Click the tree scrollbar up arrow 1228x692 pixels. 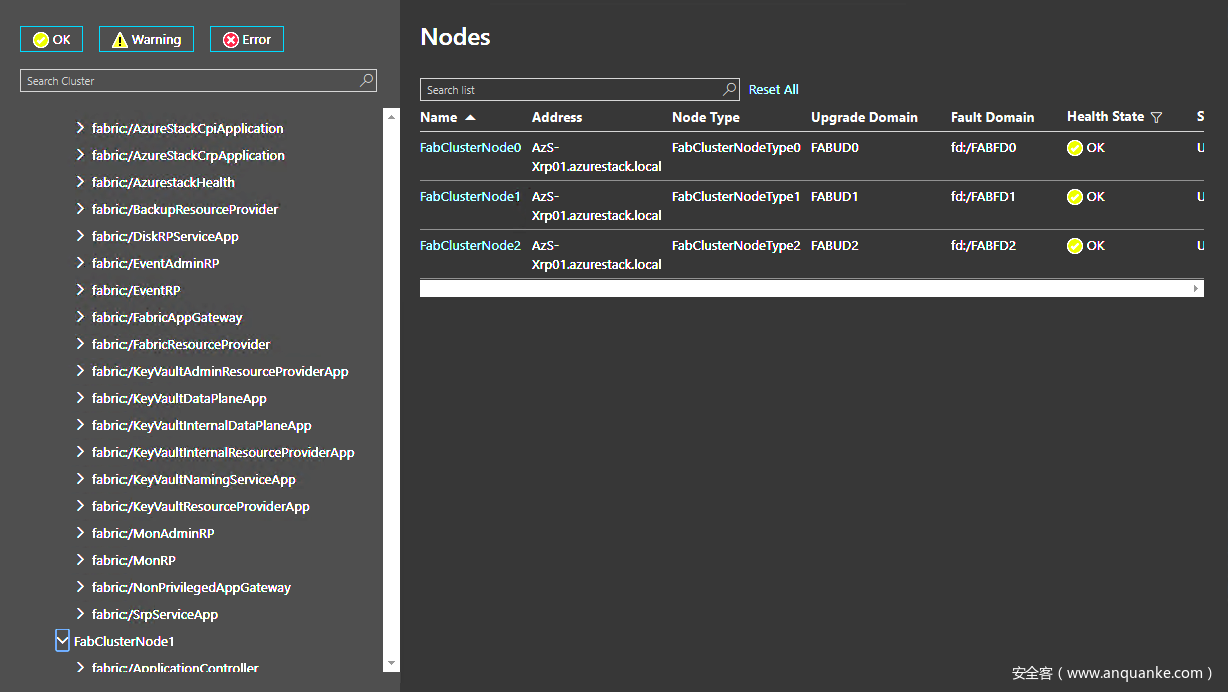391,115
